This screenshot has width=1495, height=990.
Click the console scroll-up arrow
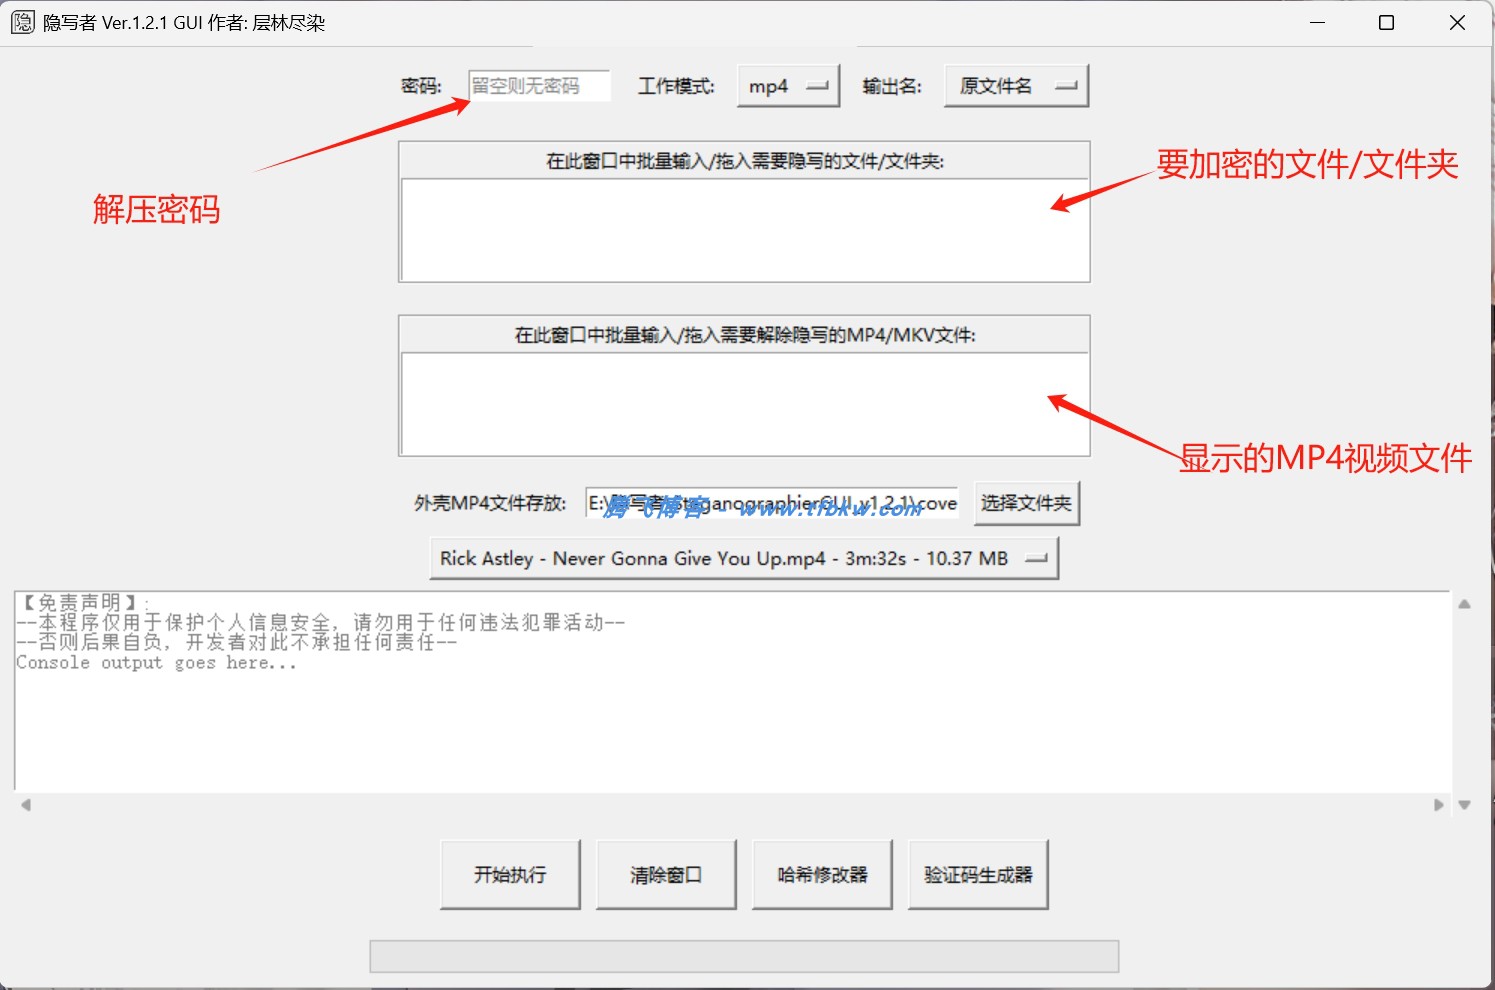(x=1464, y=603)
